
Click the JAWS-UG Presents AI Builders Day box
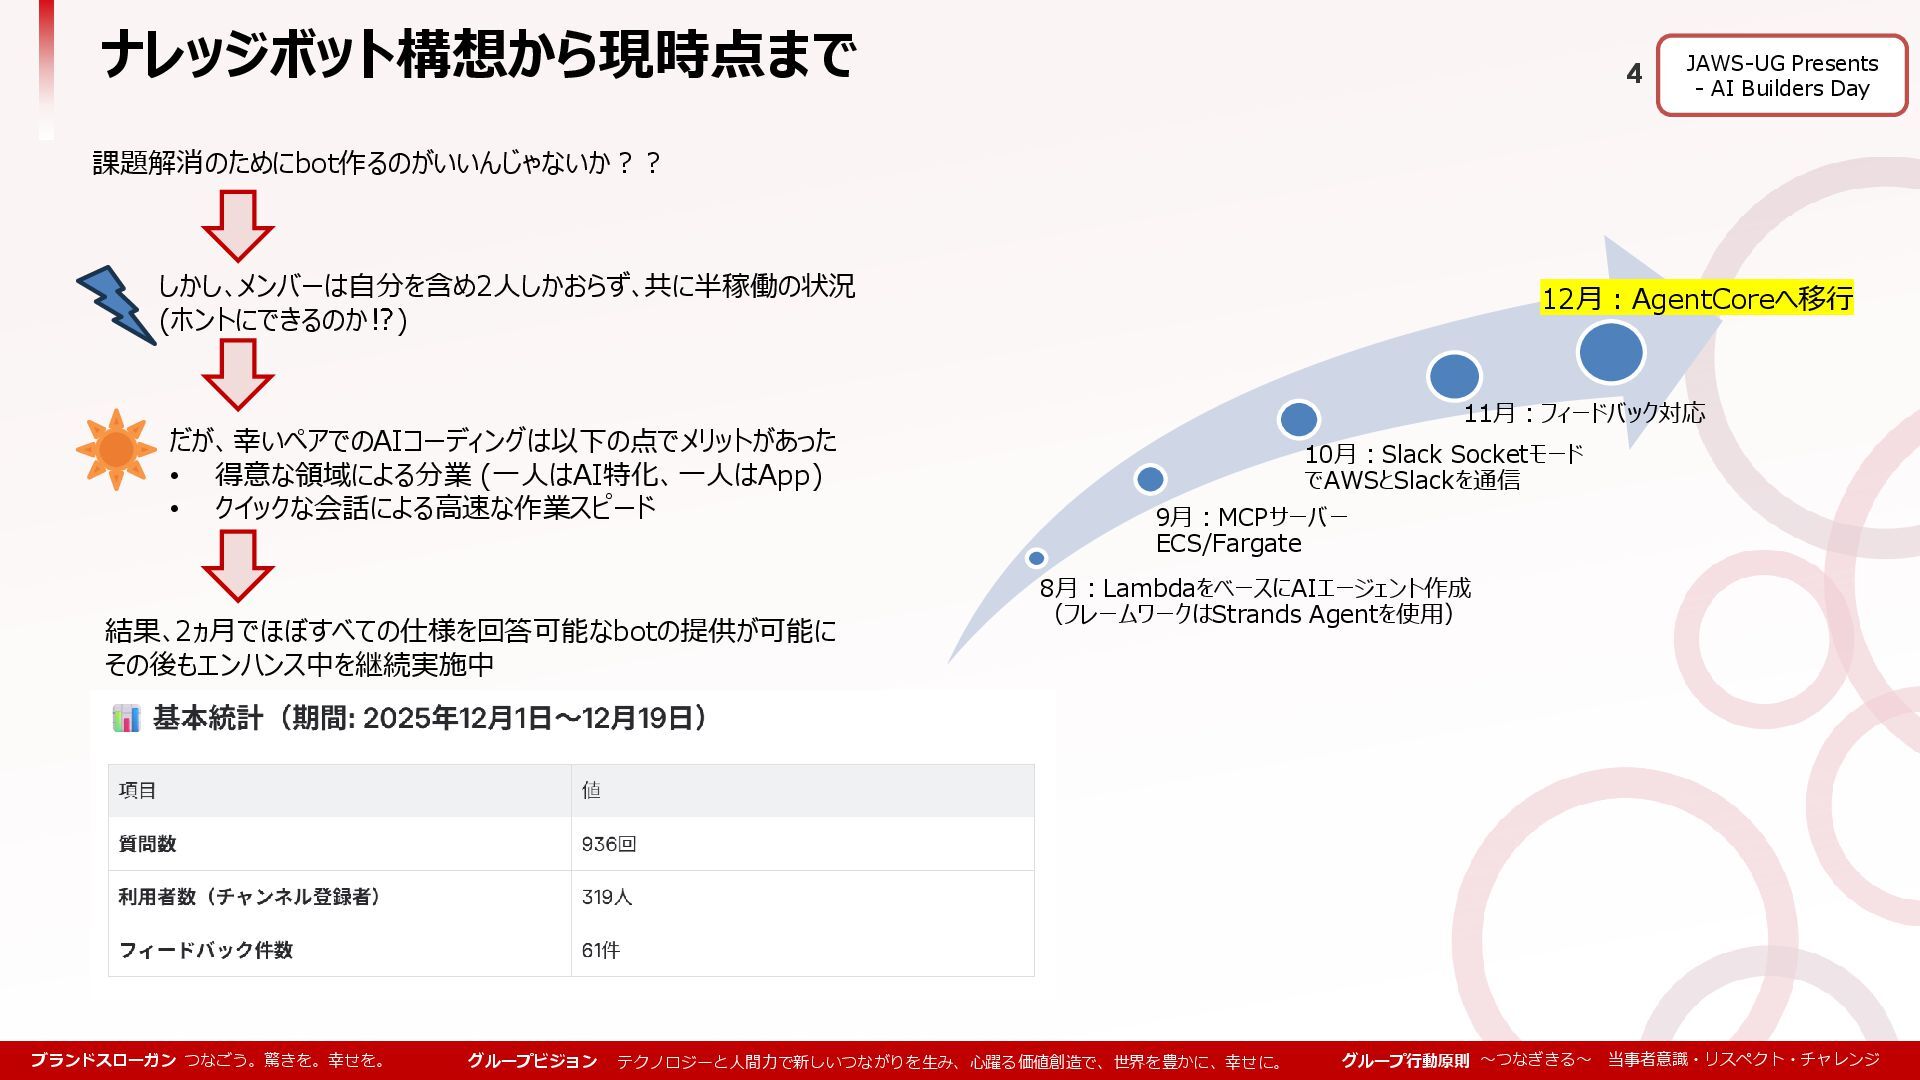1781,76
